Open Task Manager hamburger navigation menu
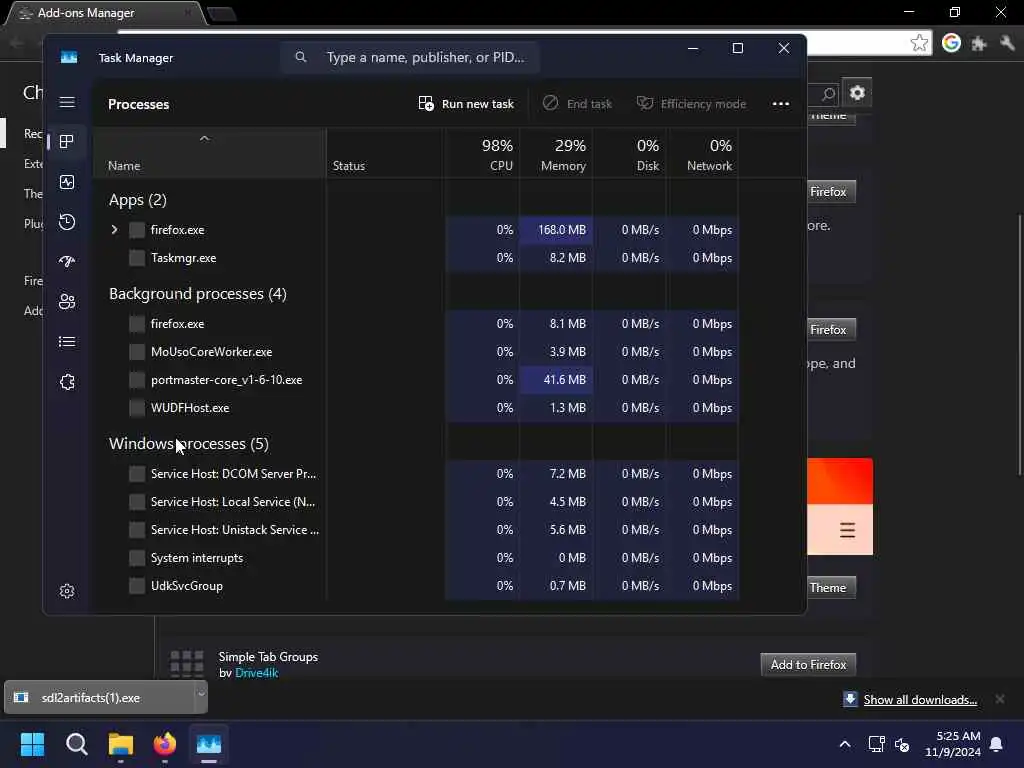The image size is (1024, 768). coord(67,103)
